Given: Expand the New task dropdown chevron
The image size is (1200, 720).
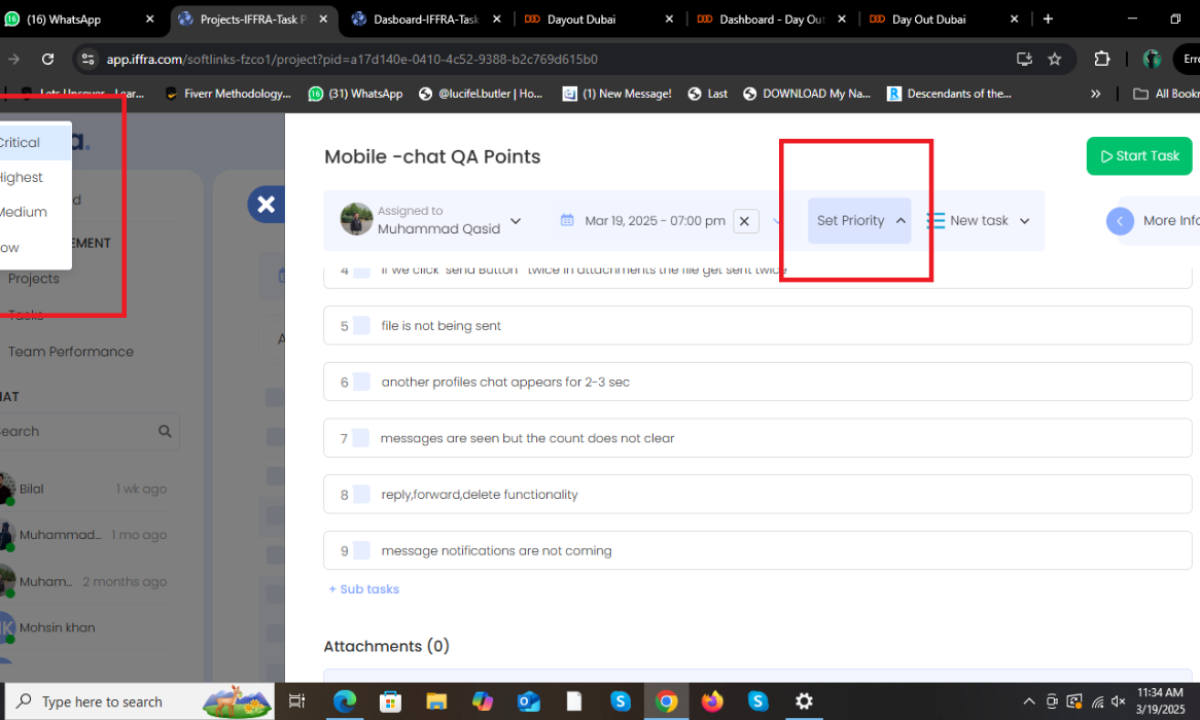Looking at the screenshot, I should (x=1024, y=221).
